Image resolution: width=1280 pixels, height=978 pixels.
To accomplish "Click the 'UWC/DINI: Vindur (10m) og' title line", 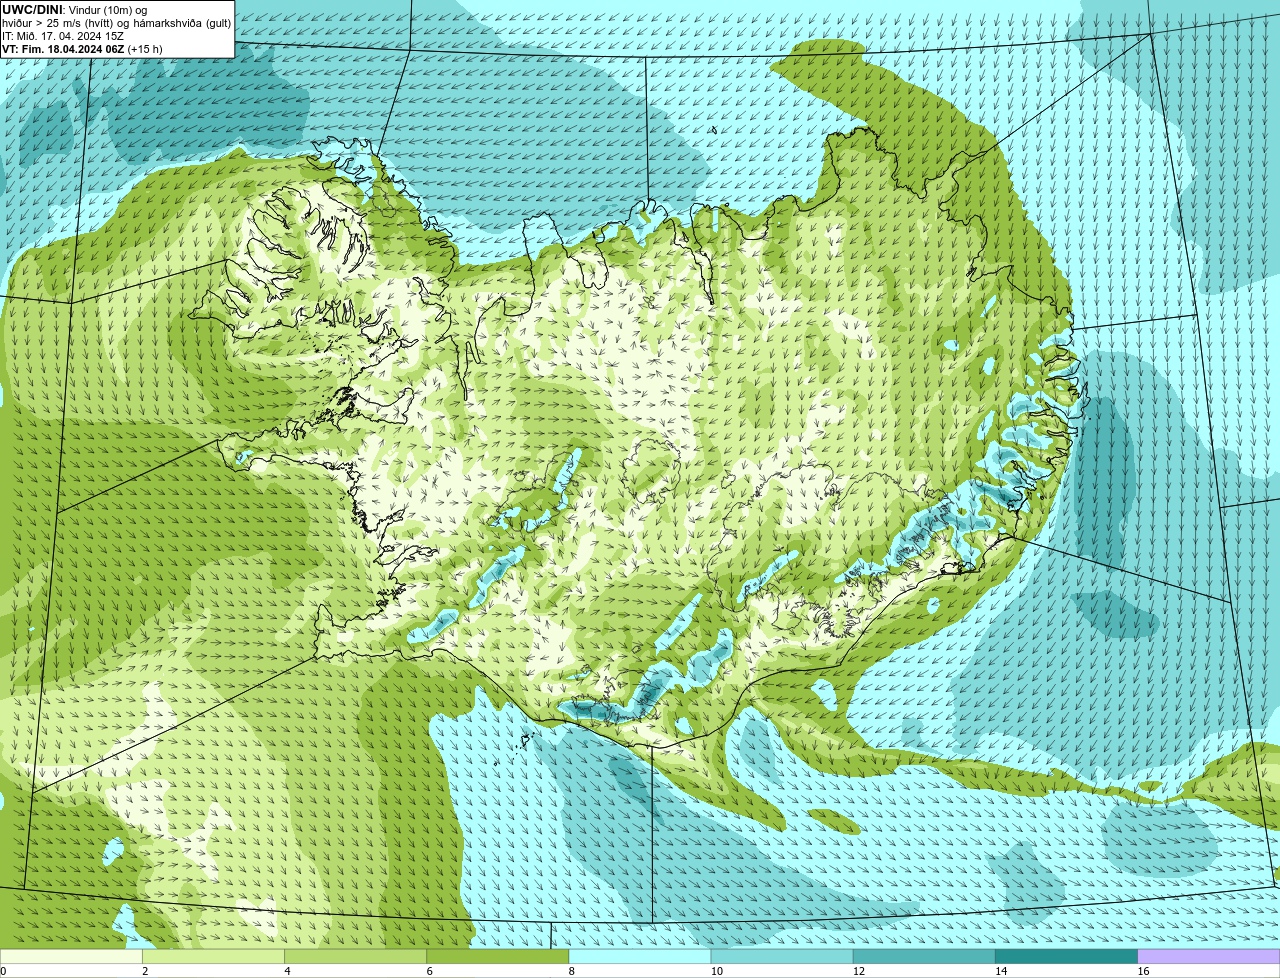I will coord(74,10).
